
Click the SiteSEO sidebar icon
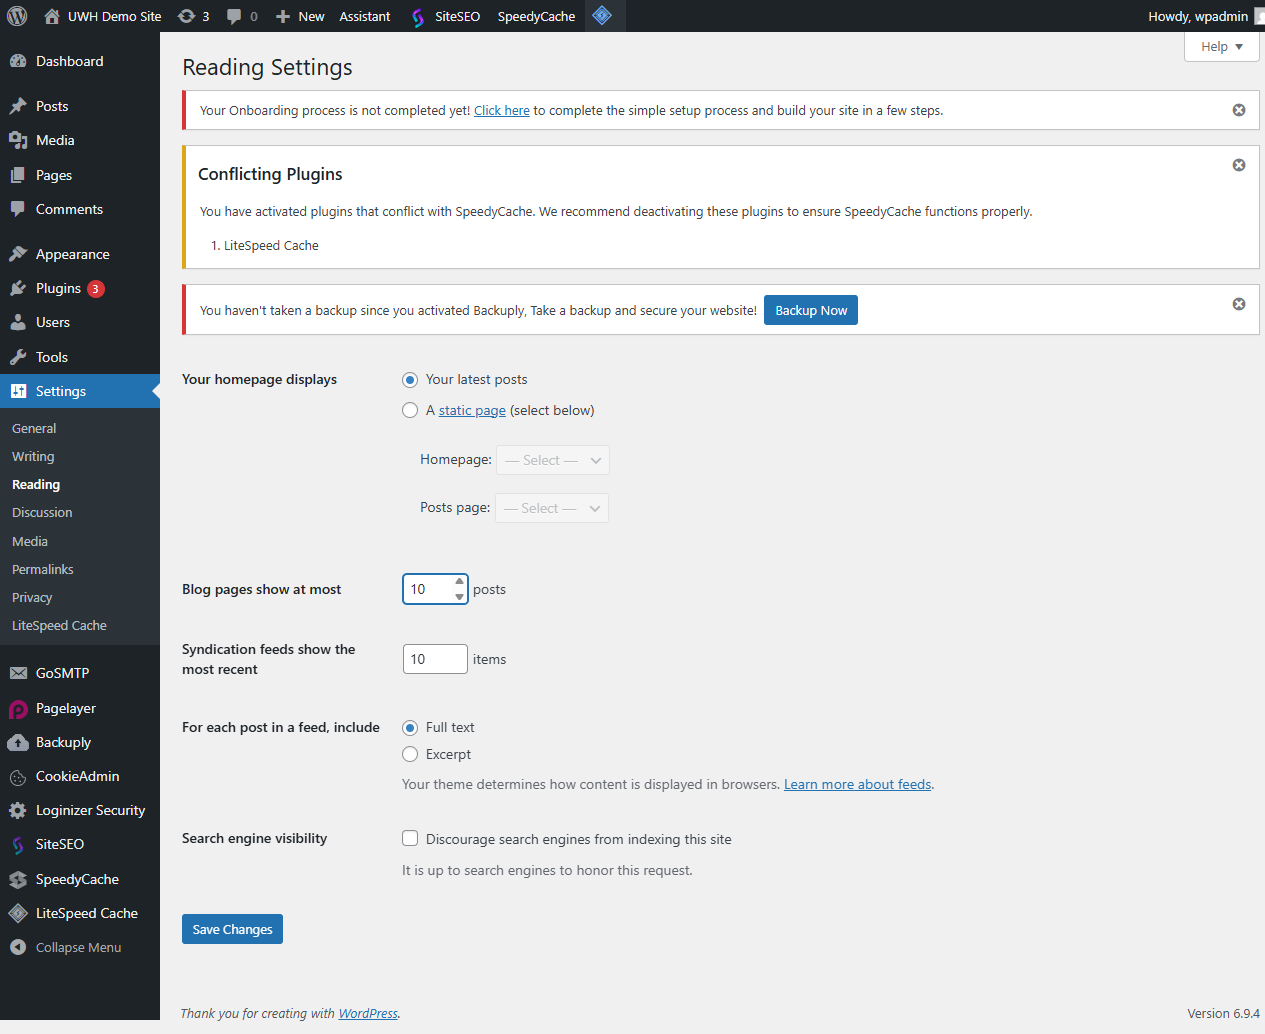coord(18,845)
